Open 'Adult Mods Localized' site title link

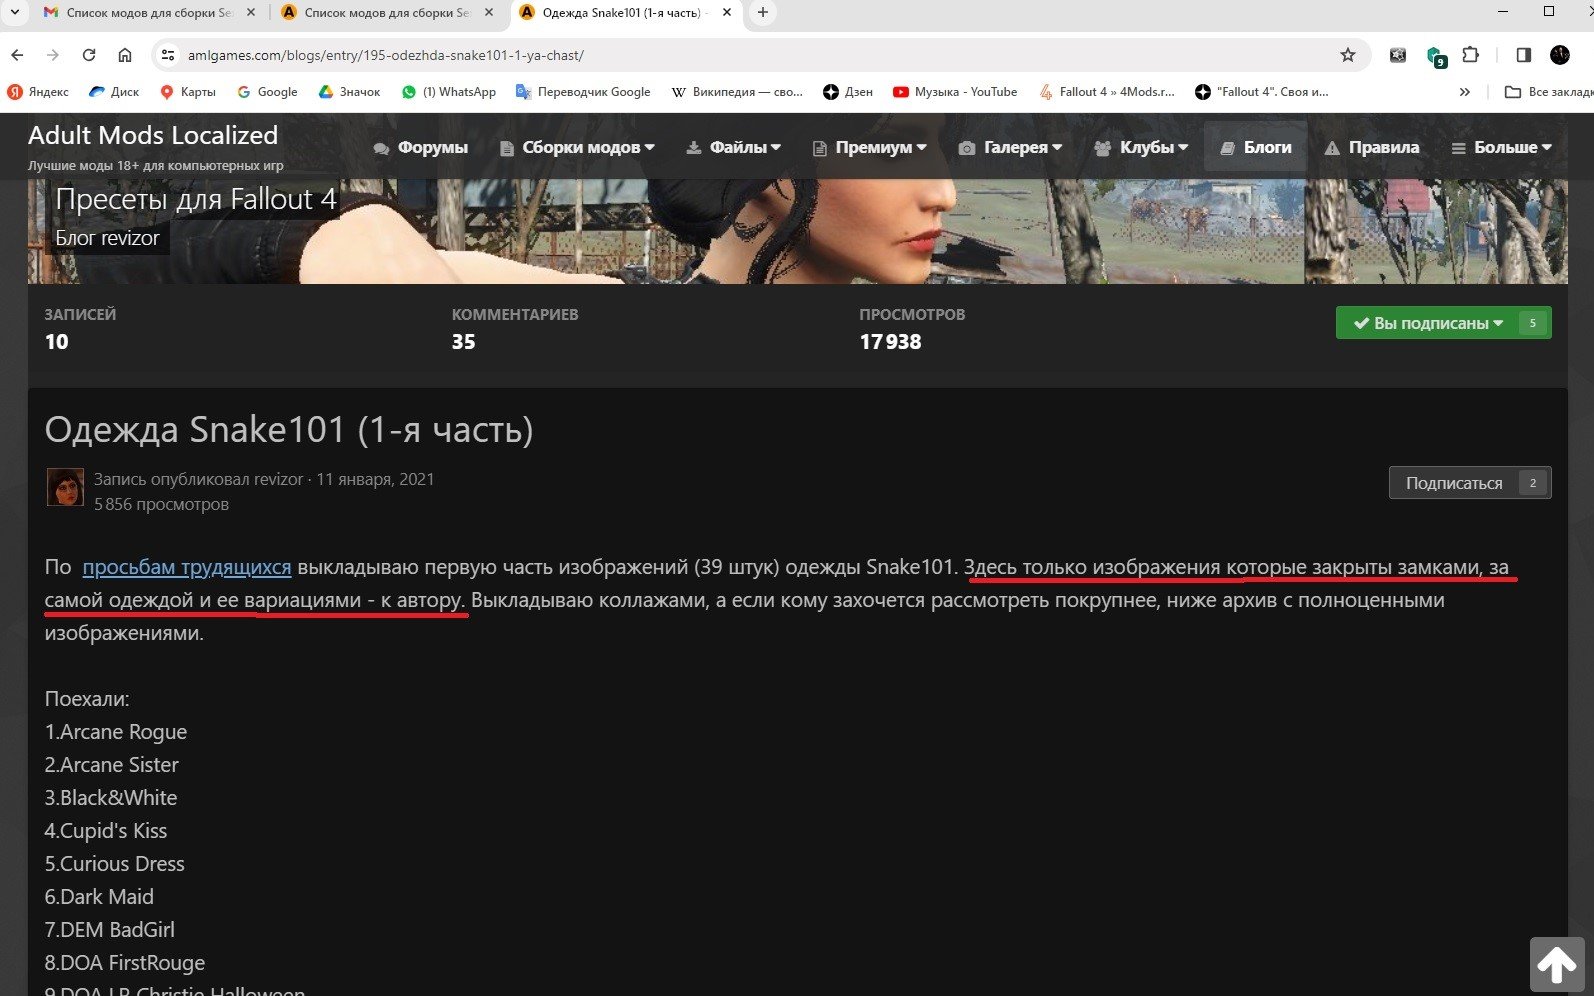[x=153, y=135]
